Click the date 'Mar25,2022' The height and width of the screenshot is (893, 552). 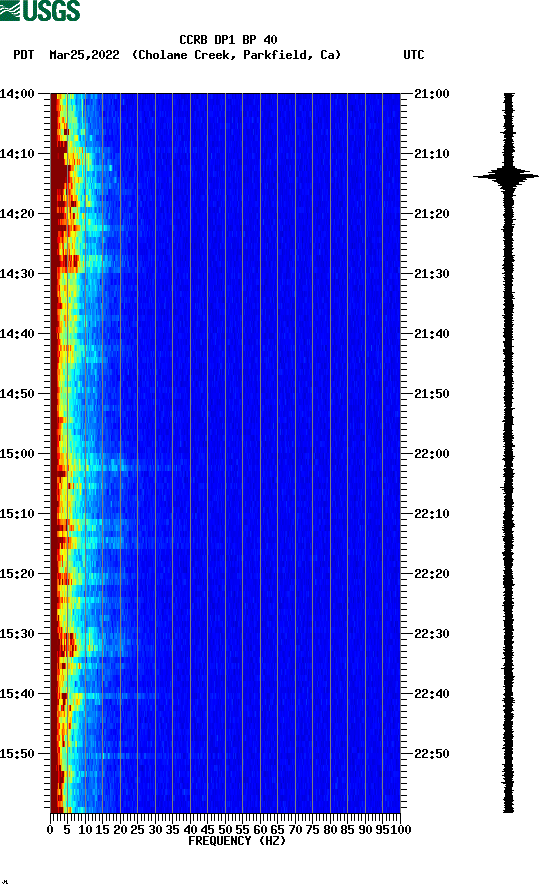pyautogui.click(x=84, y=55)
